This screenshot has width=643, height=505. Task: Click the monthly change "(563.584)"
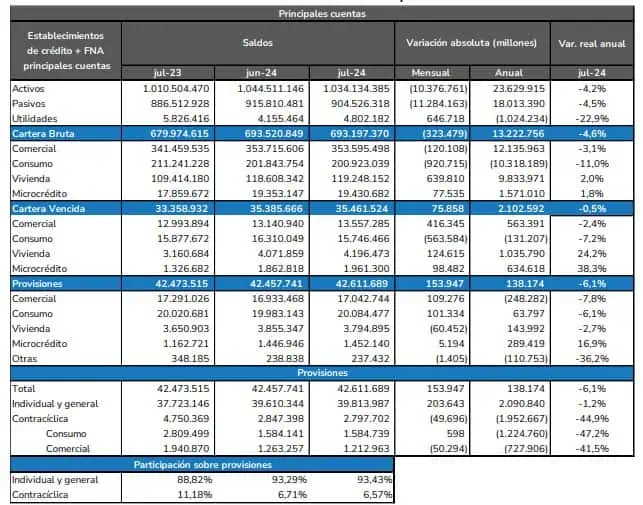446,239
